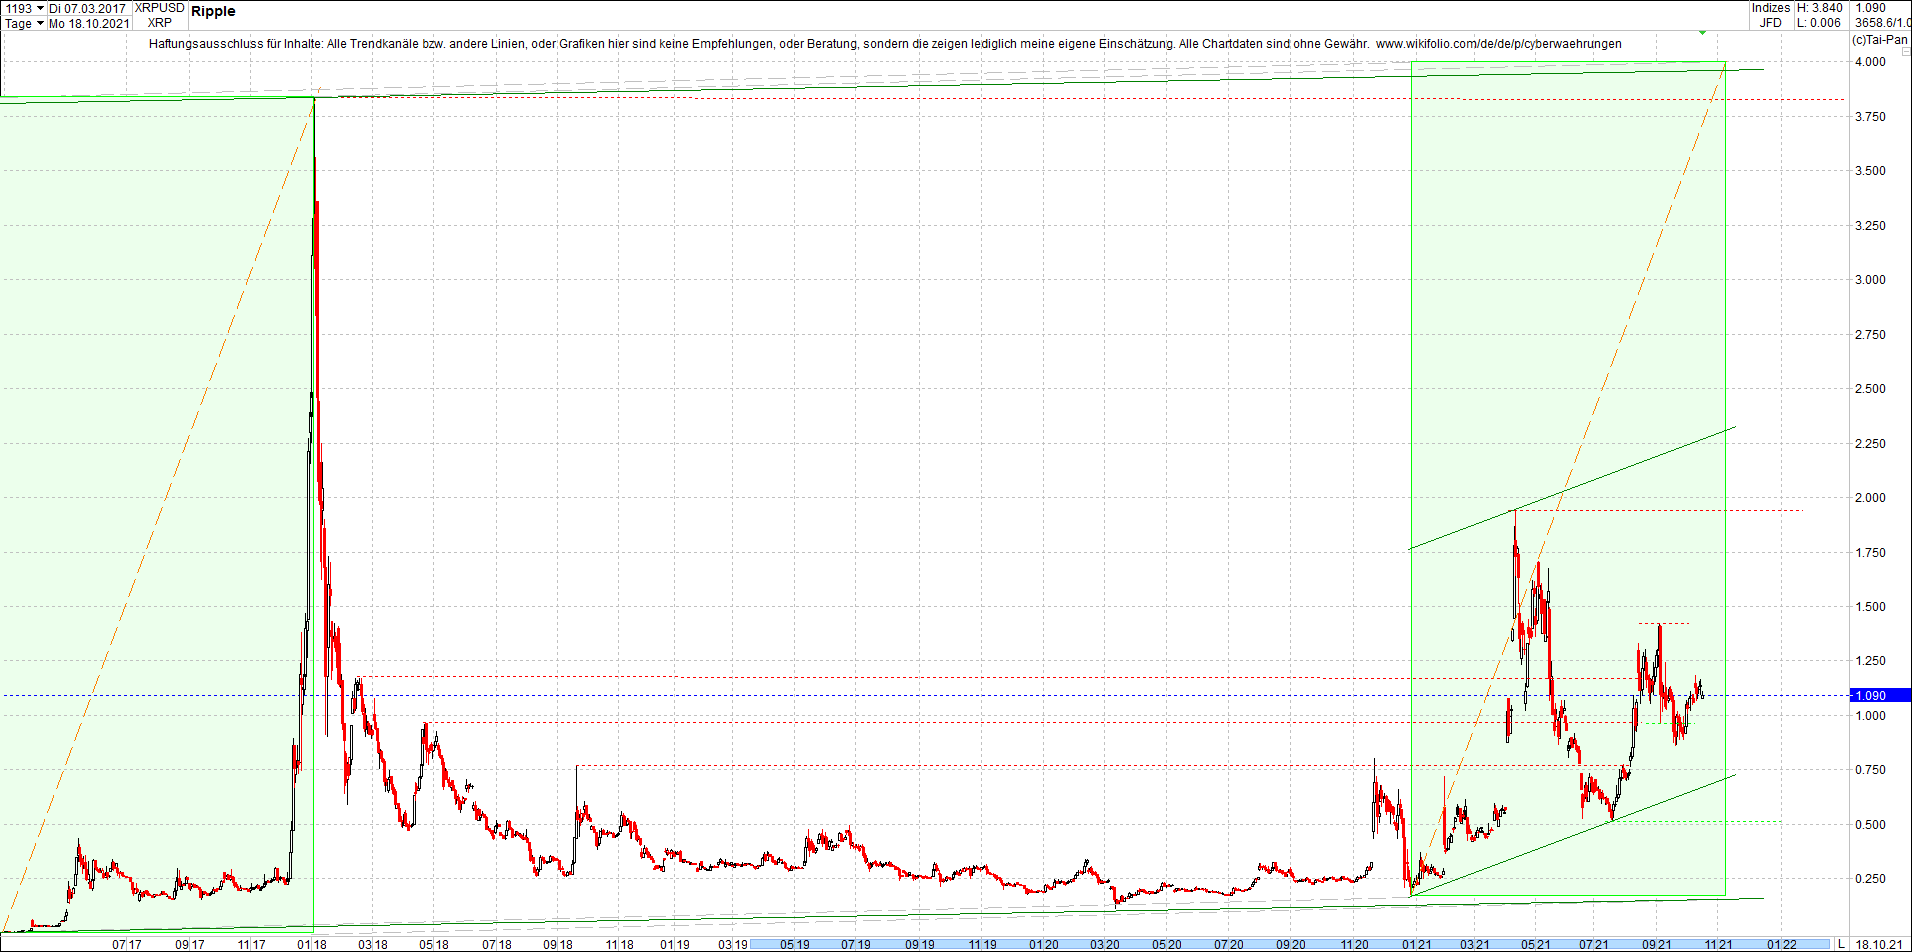
Task: Click the "4.000" value on price scale
Action: [1872, 61]
